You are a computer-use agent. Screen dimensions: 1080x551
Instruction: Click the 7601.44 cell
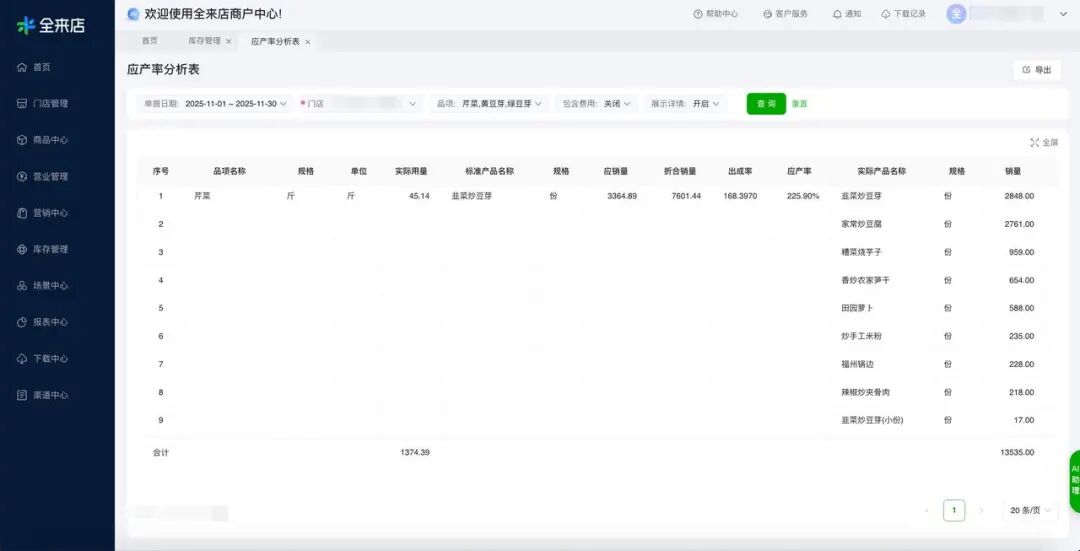point(686,196)
